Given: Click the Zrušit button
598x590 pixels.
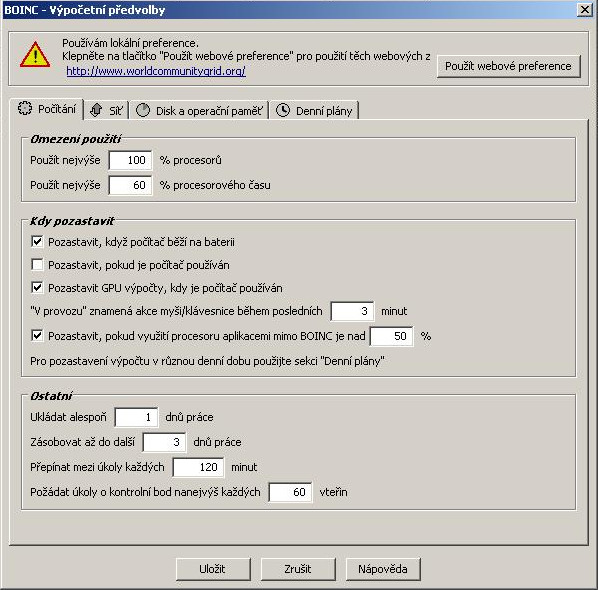Looking at the screenshot, I should [x=298, y=569].
